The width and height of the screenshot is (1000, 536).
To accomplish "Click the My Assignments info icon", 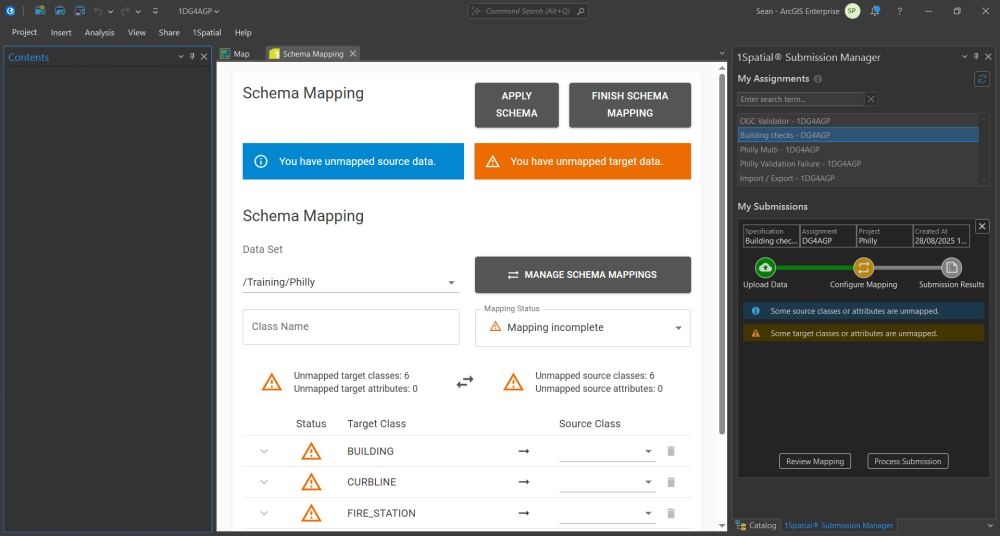I will tap(818, 79).
